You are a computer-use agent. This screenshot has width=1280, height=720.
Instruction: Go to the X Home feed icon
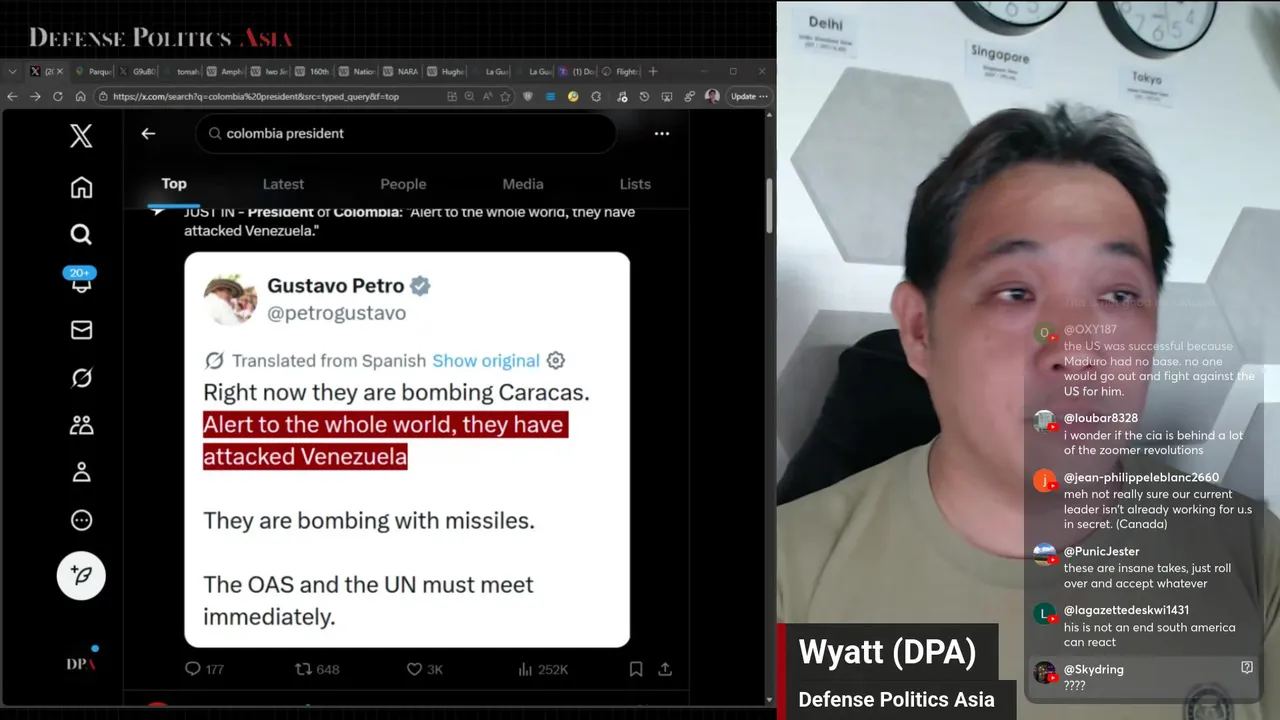tap(81, 187)
